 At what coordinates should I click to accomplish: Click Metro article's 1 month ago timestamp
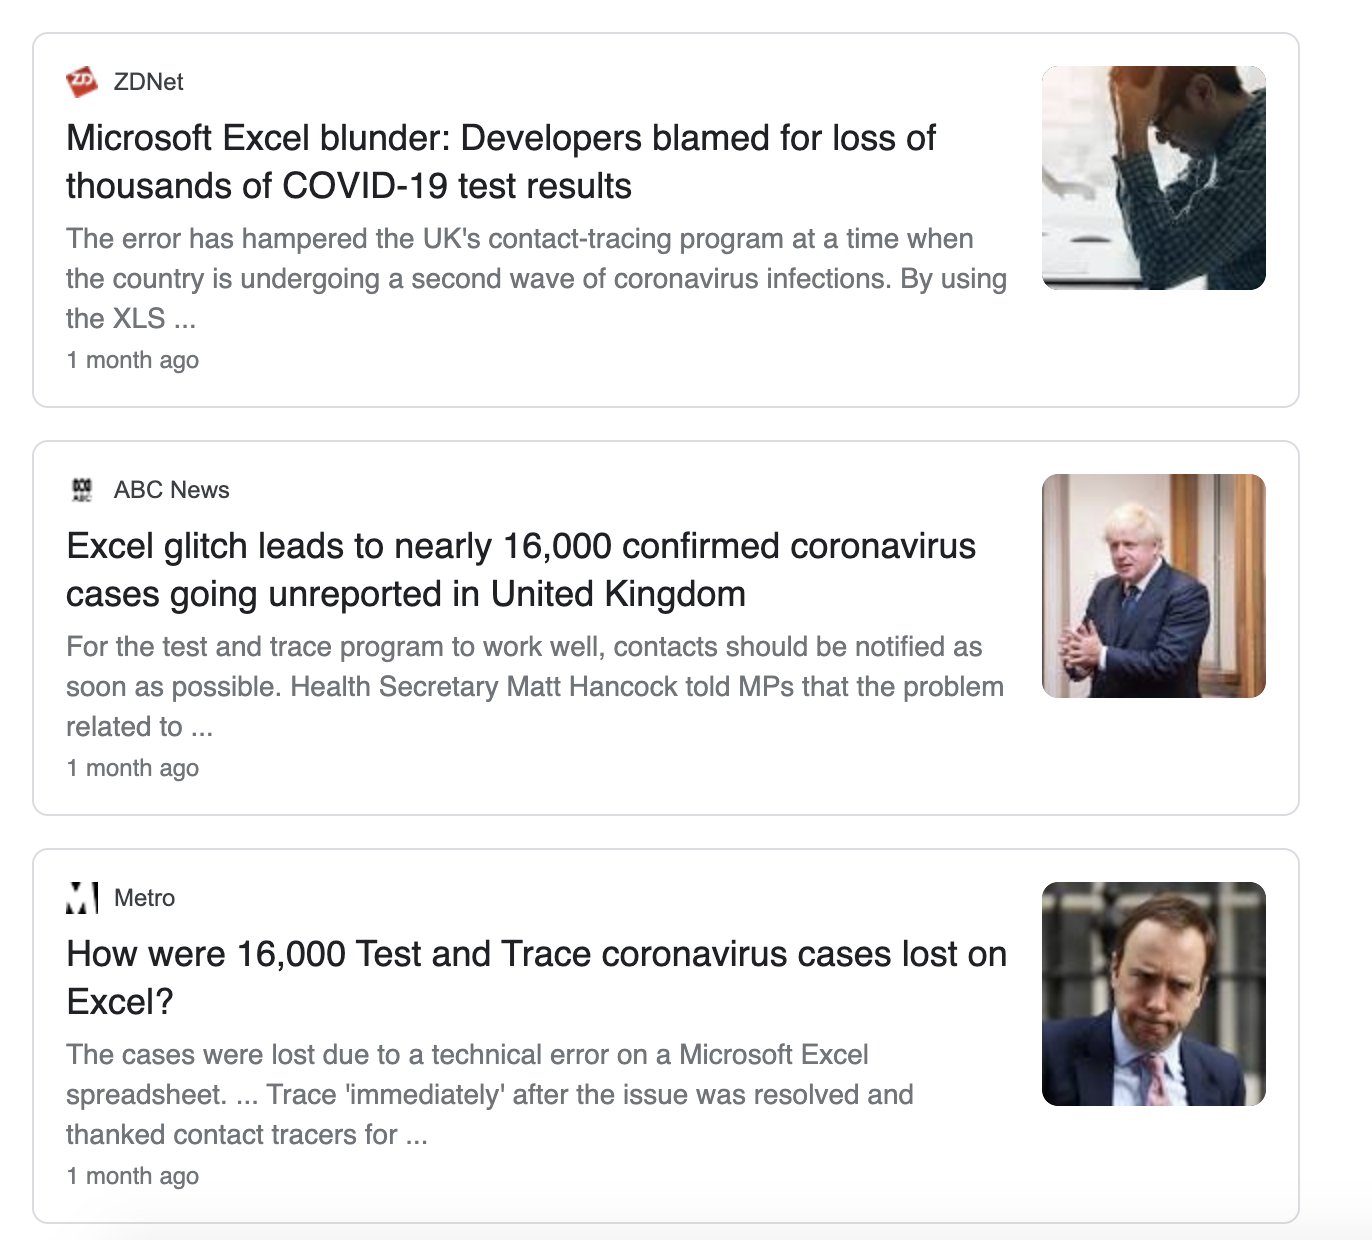pos(132,1176)
